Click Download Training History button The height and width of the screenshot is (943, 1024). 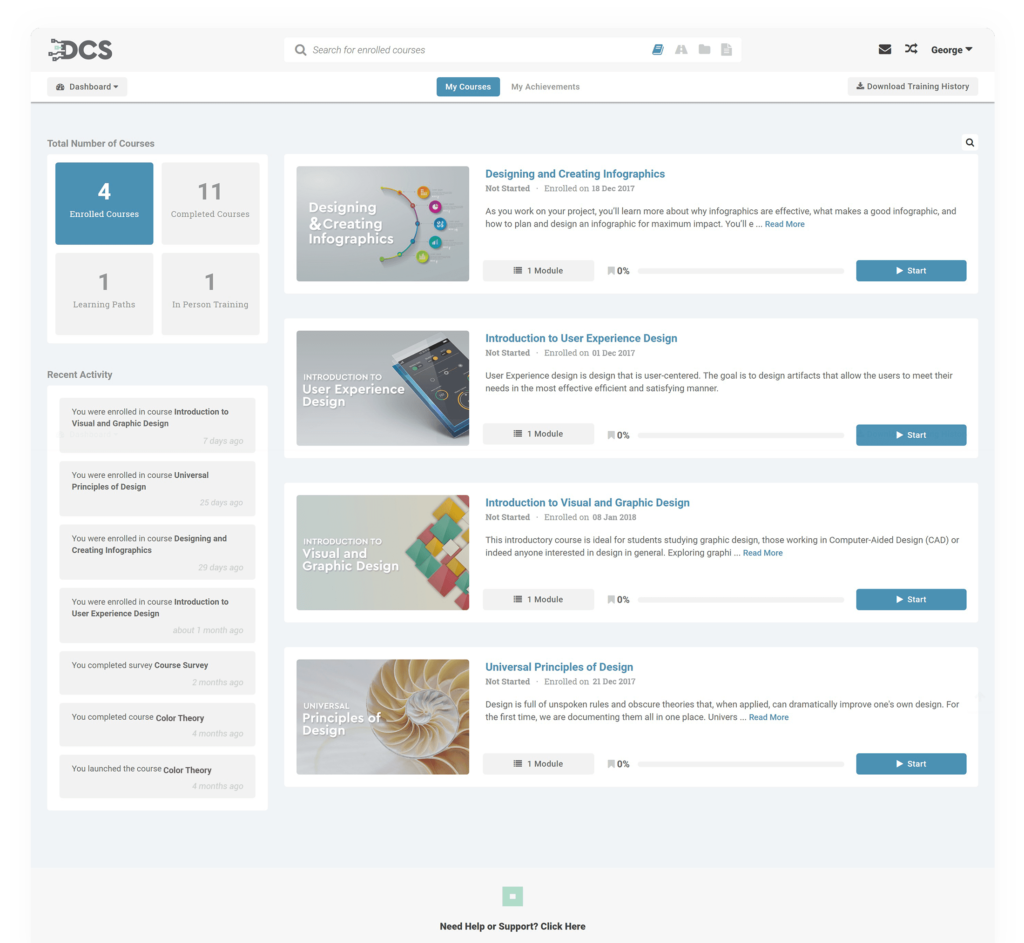(x=912, y=87)
